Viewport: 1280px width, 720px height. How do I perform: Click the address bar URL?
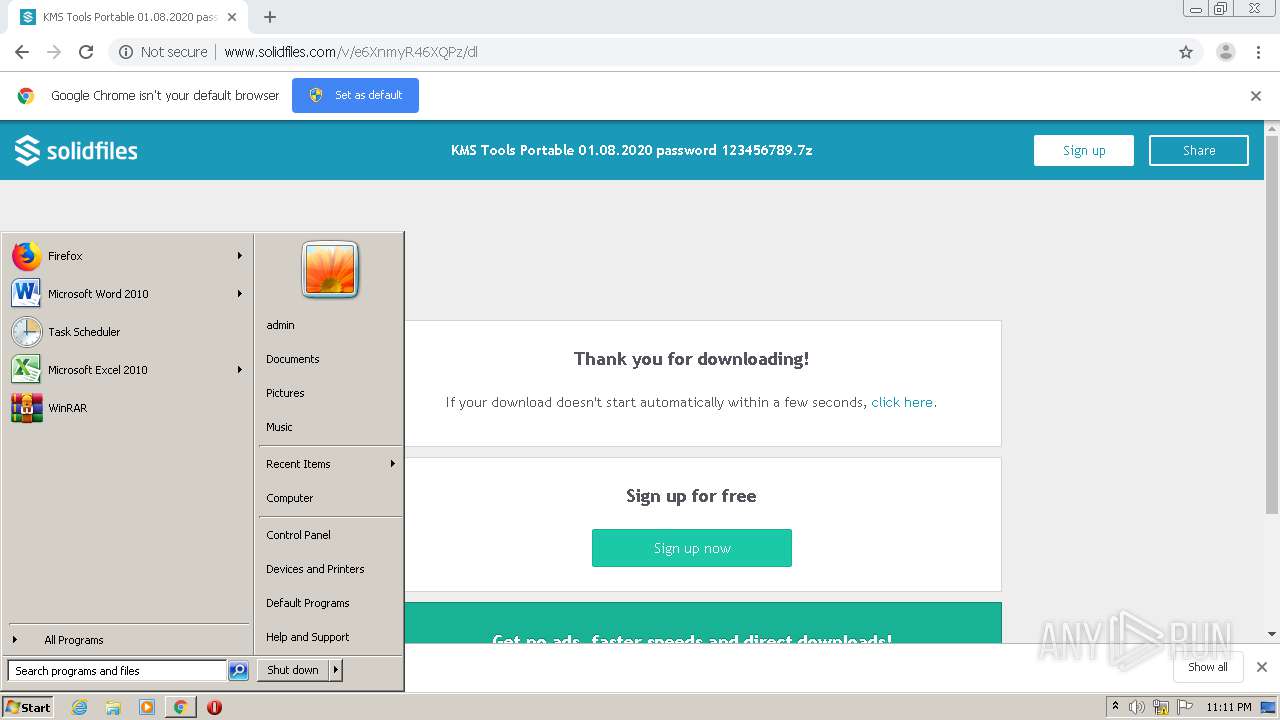pos(351,52)
